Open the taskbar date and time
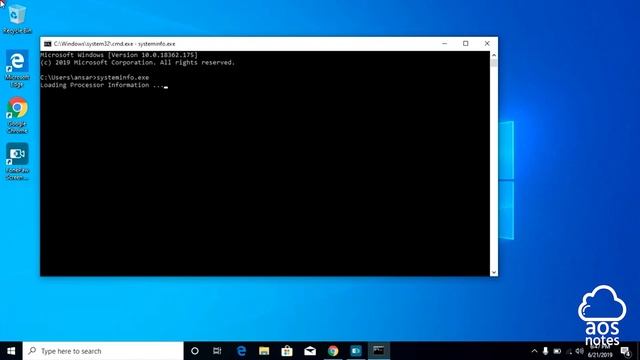This screenshot has height=360, width=640. point(600,351)
